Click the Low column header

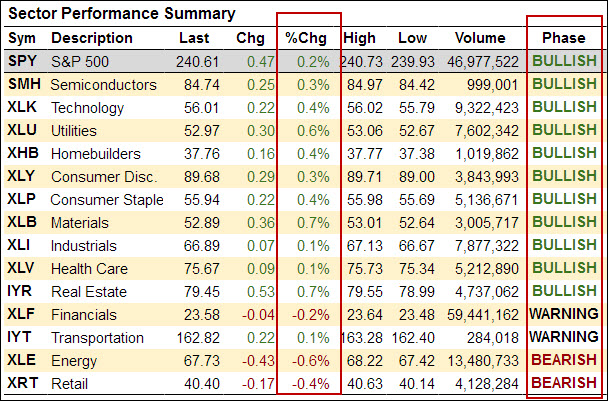point(412,38)
